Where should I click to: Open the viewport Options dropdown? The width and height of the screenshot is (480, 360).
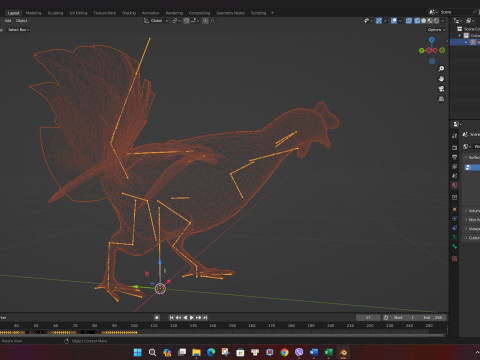point(436,30)
